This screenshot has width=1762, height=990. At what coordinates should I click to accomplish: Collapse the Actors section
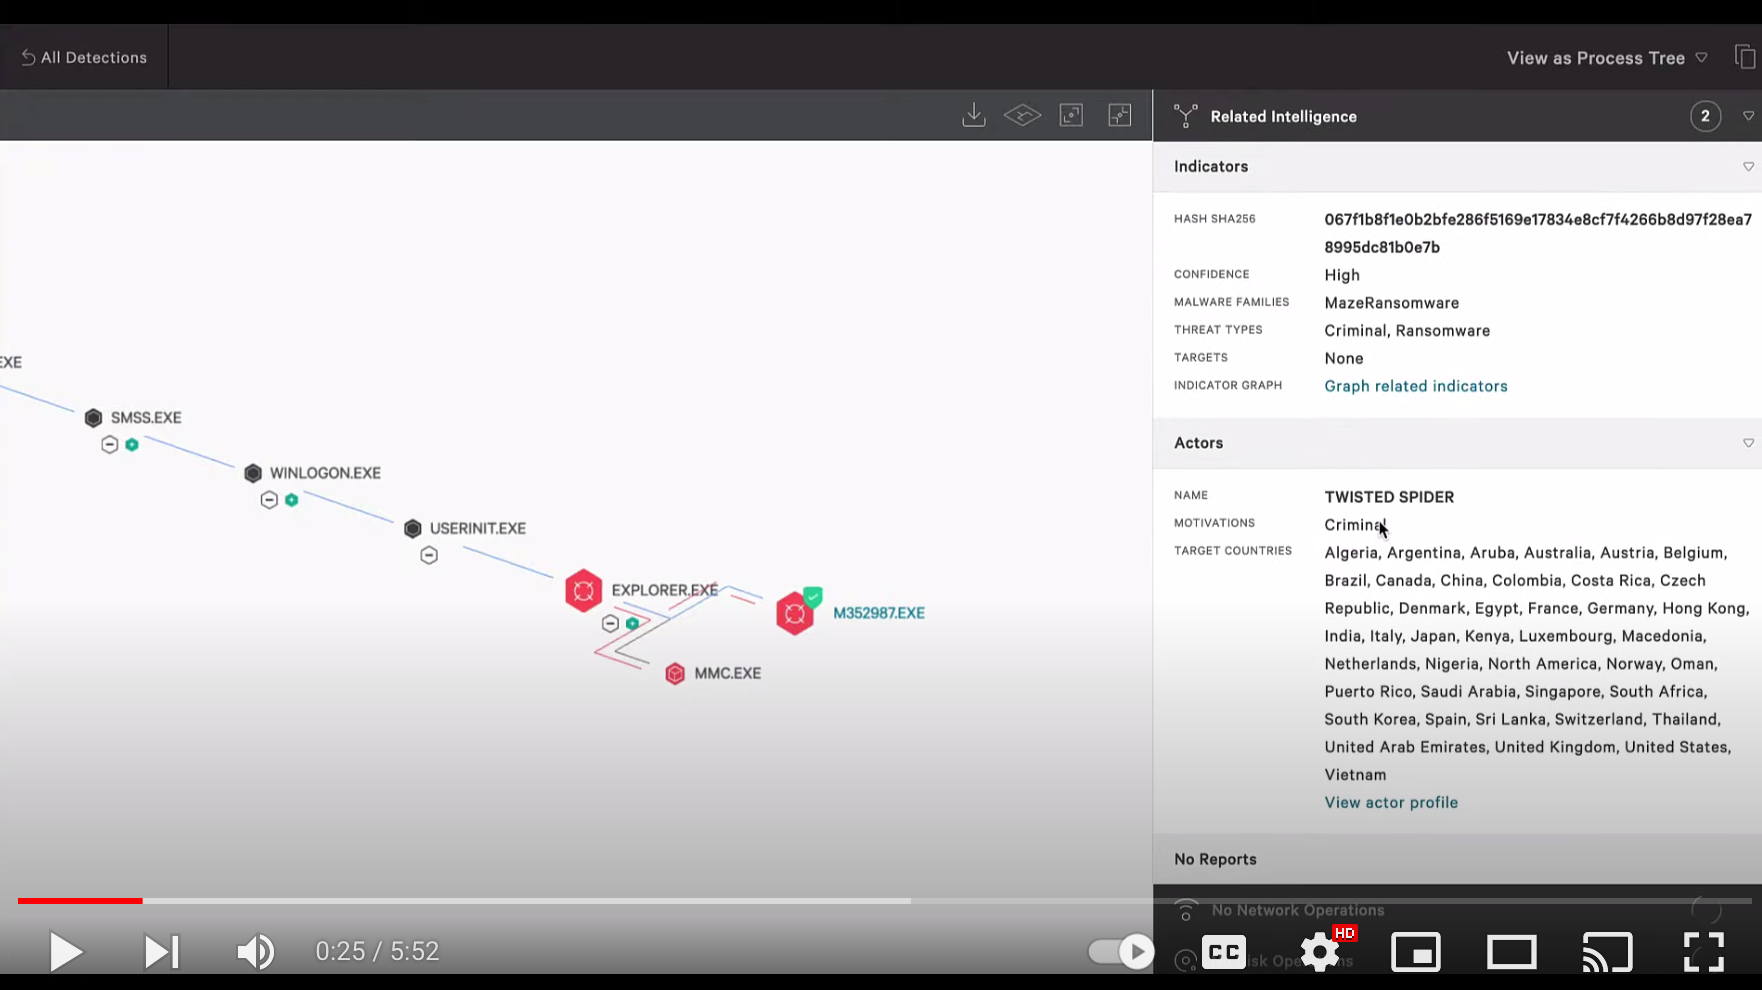tap(1748, 443)
